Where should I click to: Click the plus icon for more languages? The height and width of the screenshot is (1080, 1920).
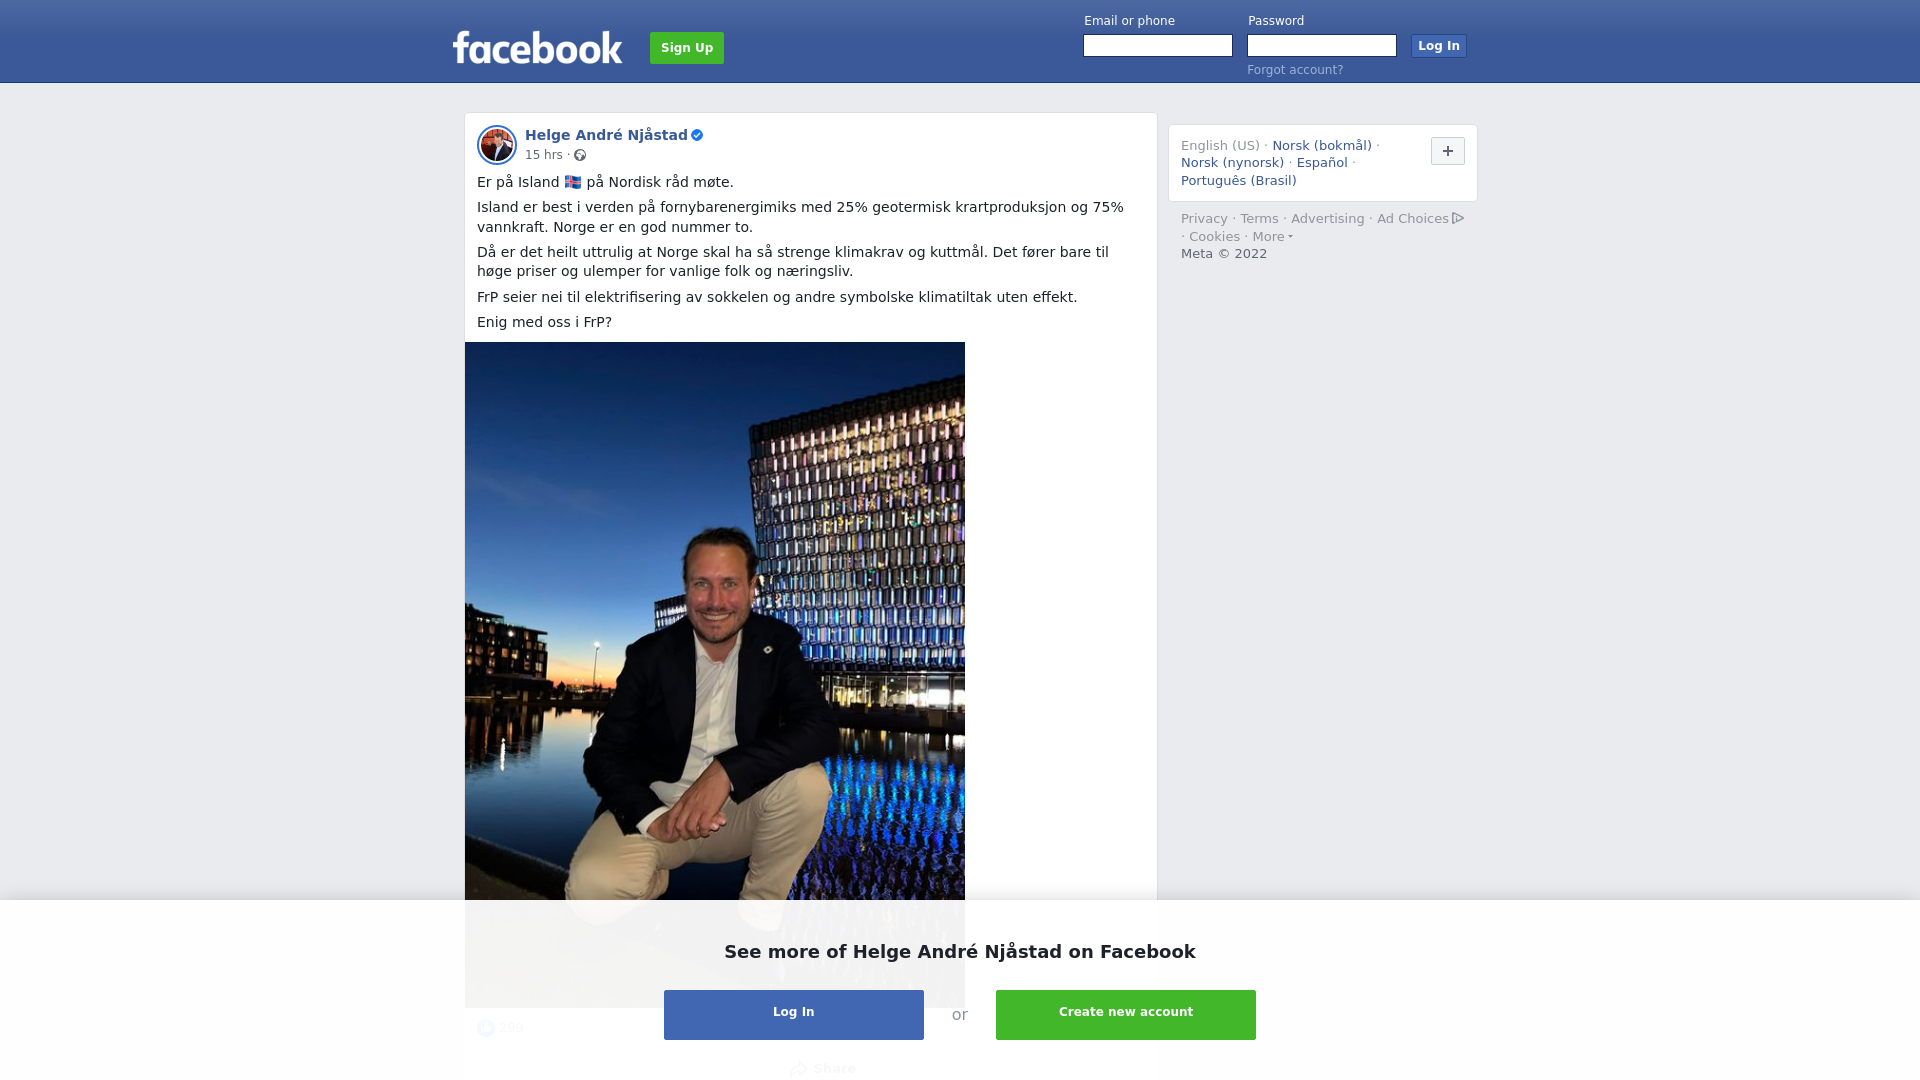pyautogui.click(x=1448, y=151)
